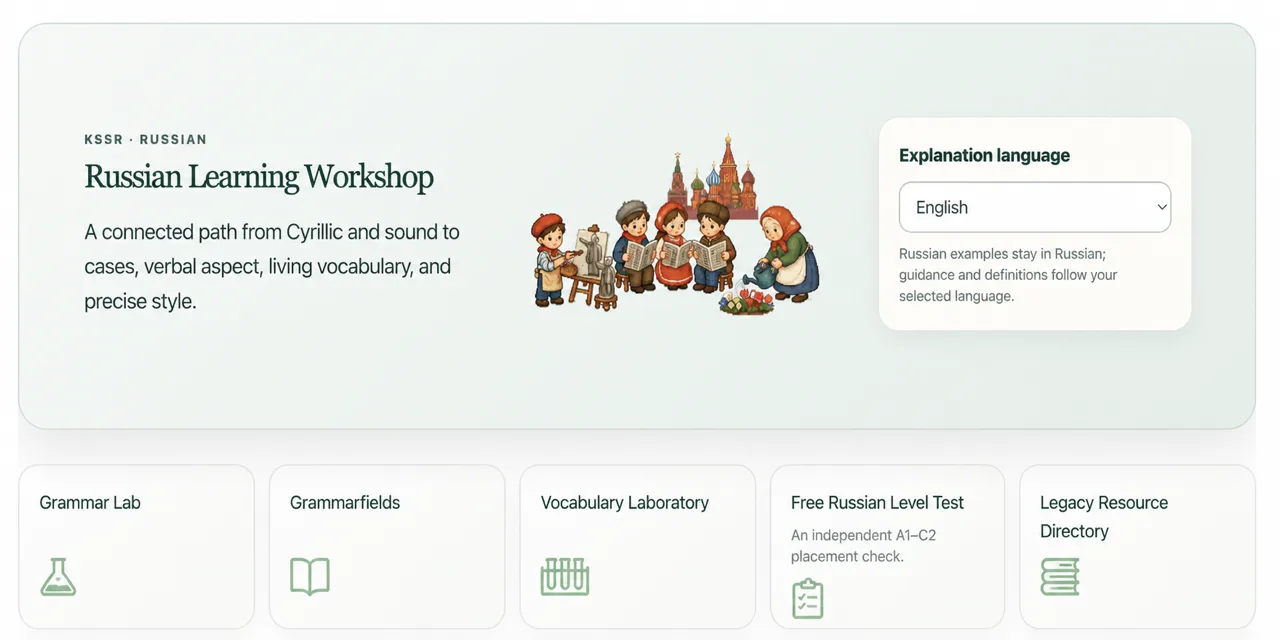Click the 'A connected path from Cyrillic' description
The width and height of the screenshot is (1280, 640).
(x=272, y=266)
